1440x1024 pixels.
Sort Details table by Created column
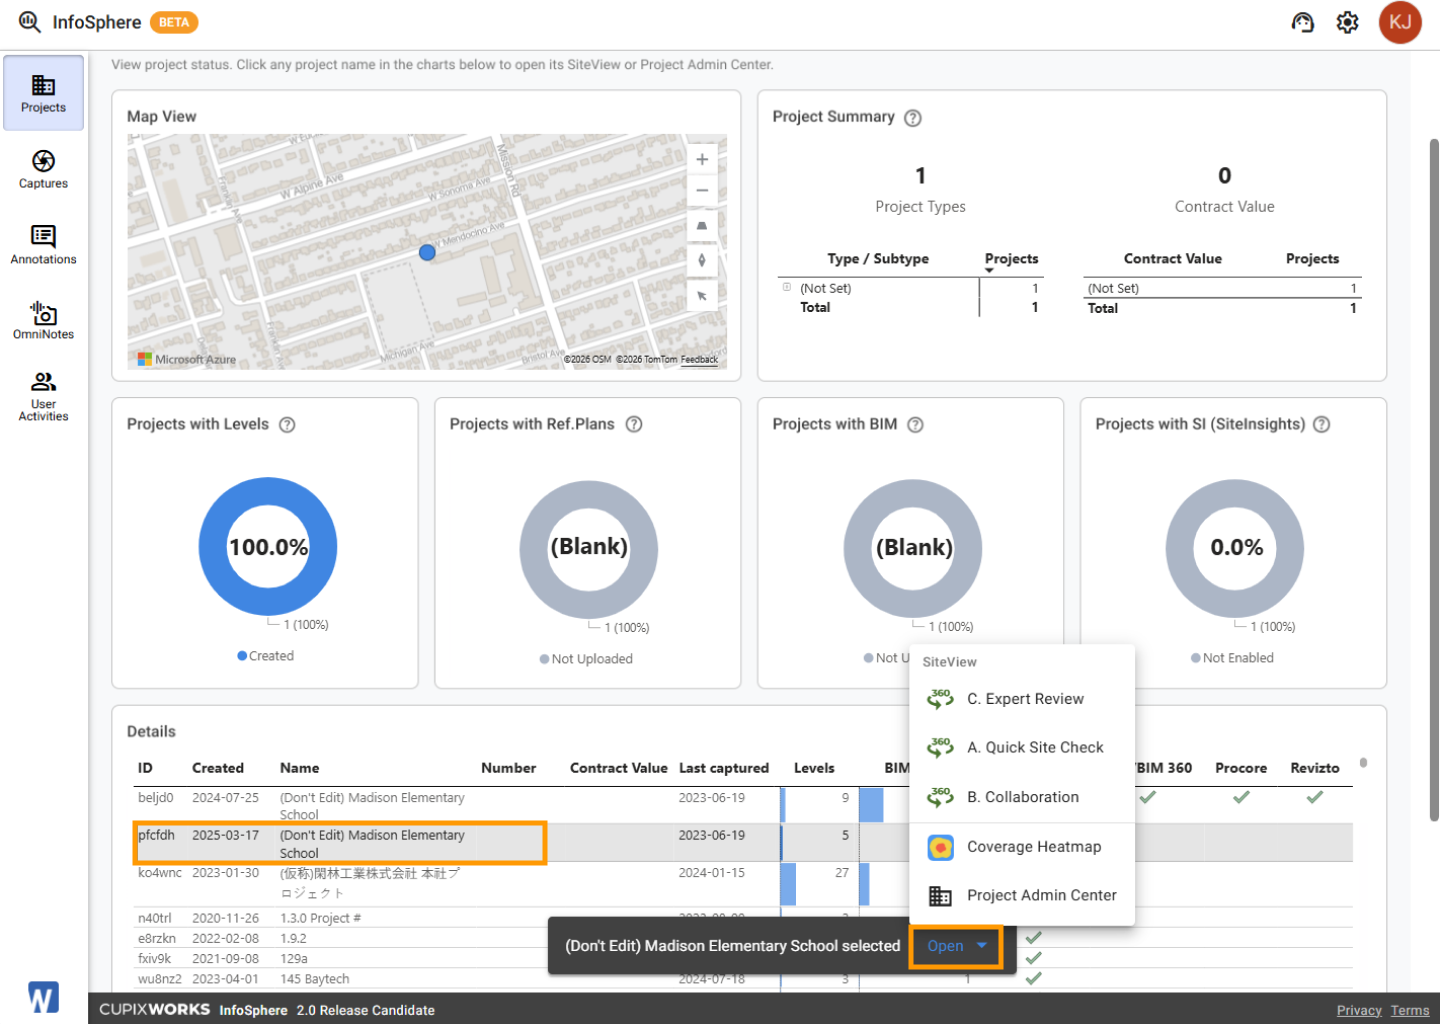[218, 768]
